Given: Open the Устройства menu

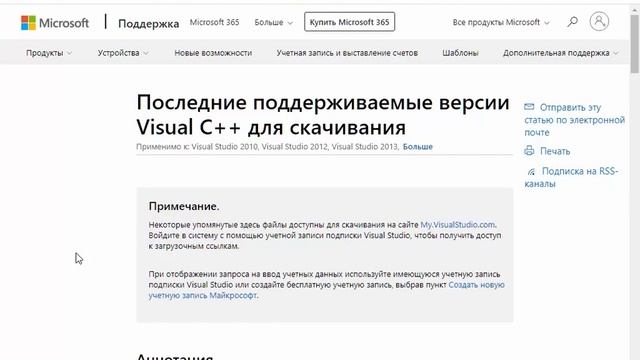Looking at the screenshot, I should click(x=123, y=53).
